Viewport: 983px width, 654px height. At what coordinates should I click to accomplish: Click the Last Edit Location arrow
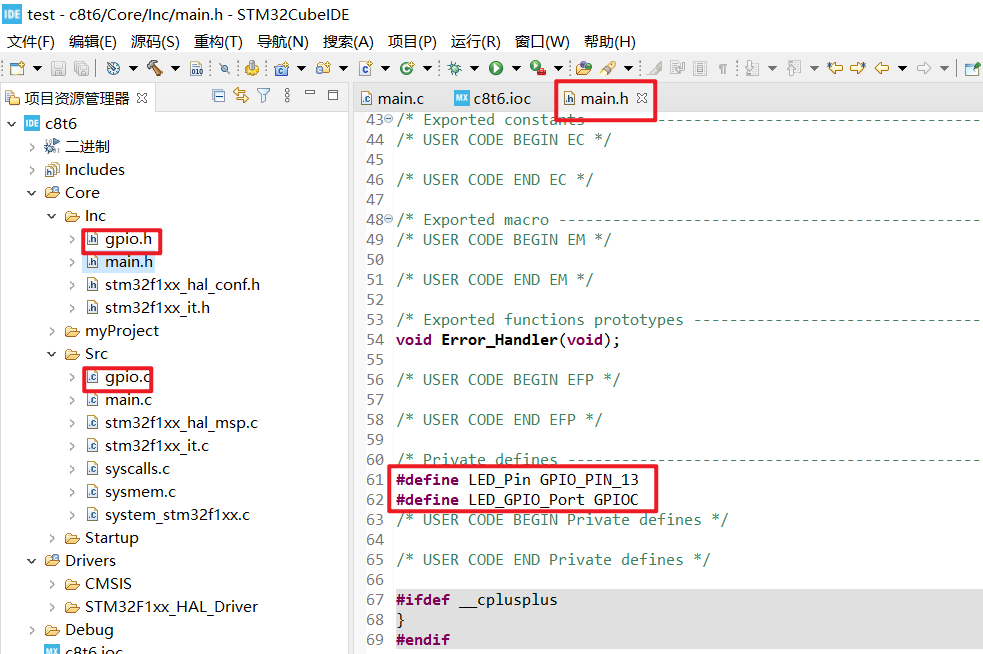point(835,68)
